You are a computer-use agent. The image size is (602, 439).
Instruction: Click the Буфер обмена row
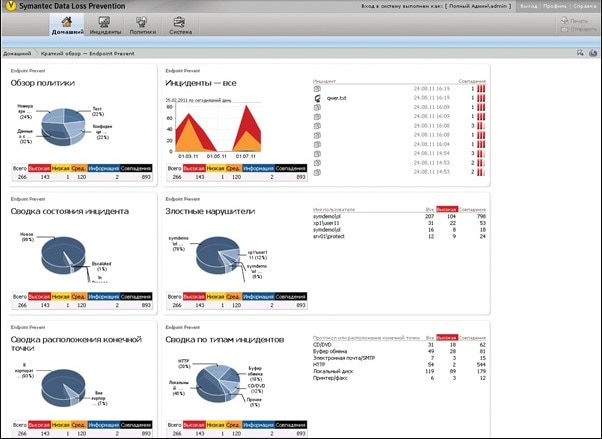click(399, 351)
